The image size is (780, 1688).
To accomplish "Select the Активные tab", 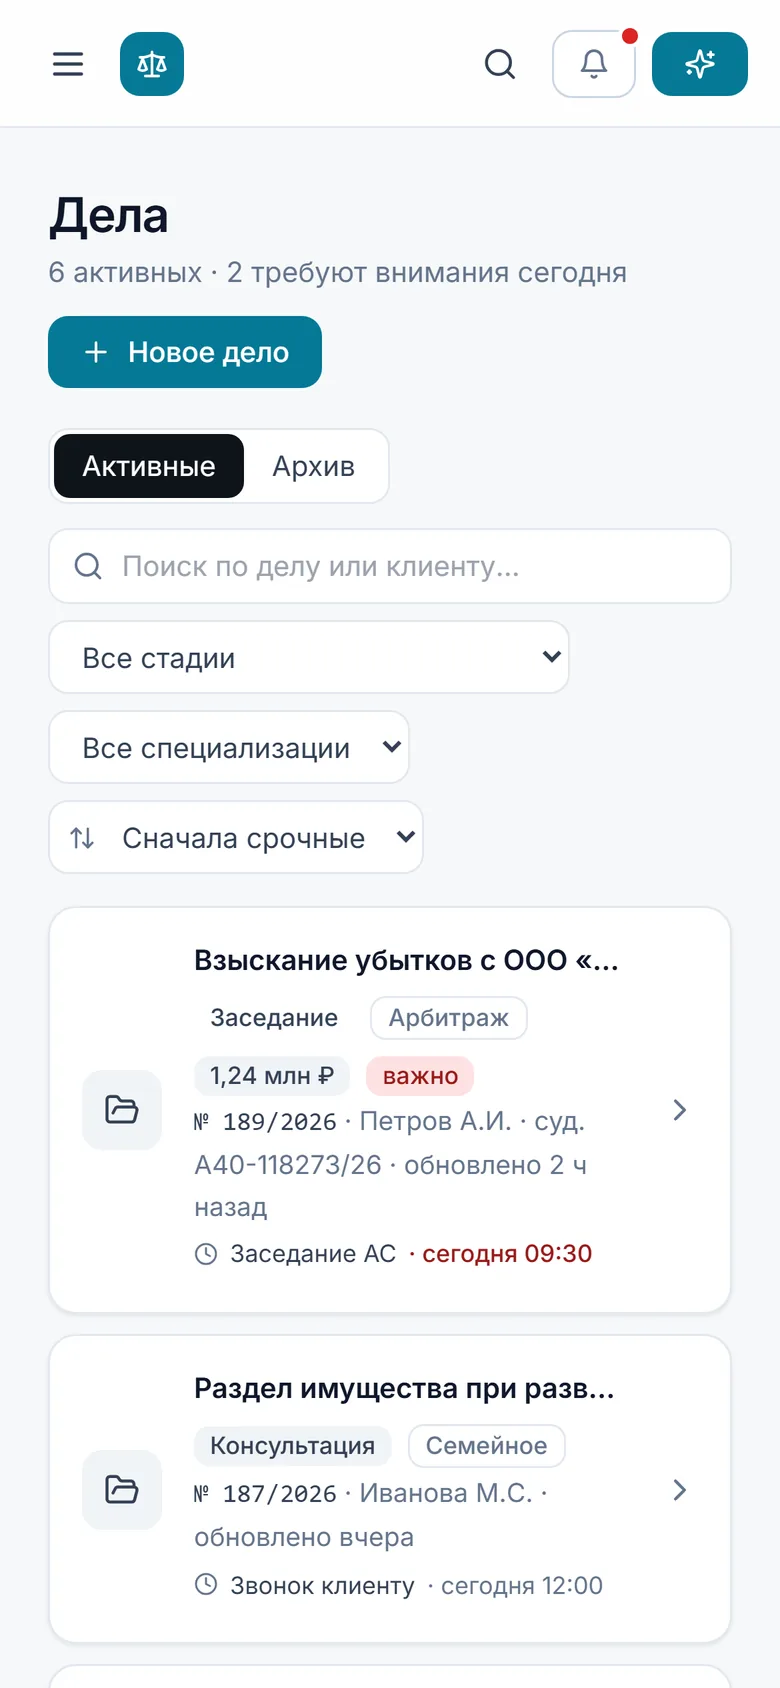I will (149, 466).
